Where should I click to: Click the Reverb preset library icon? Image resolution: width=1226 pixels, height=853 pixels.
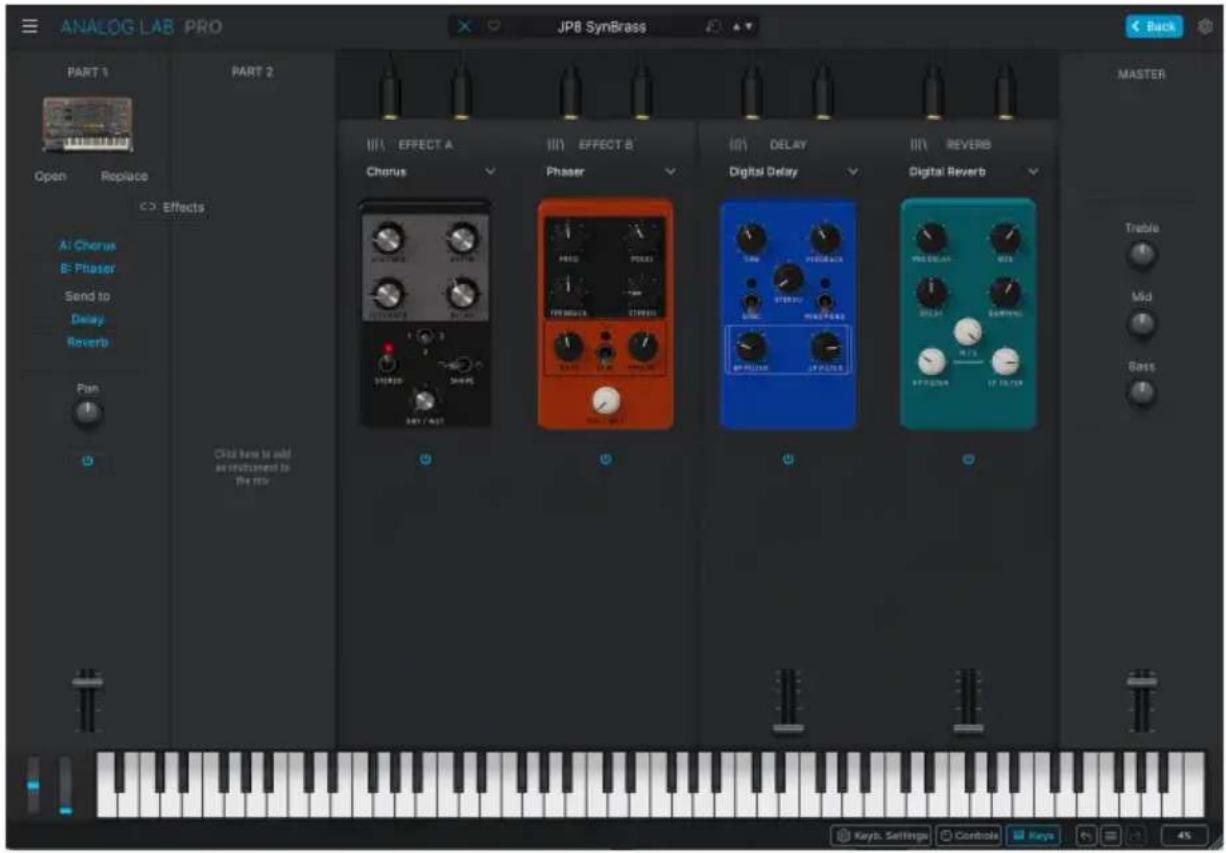(x=919, y=145)
